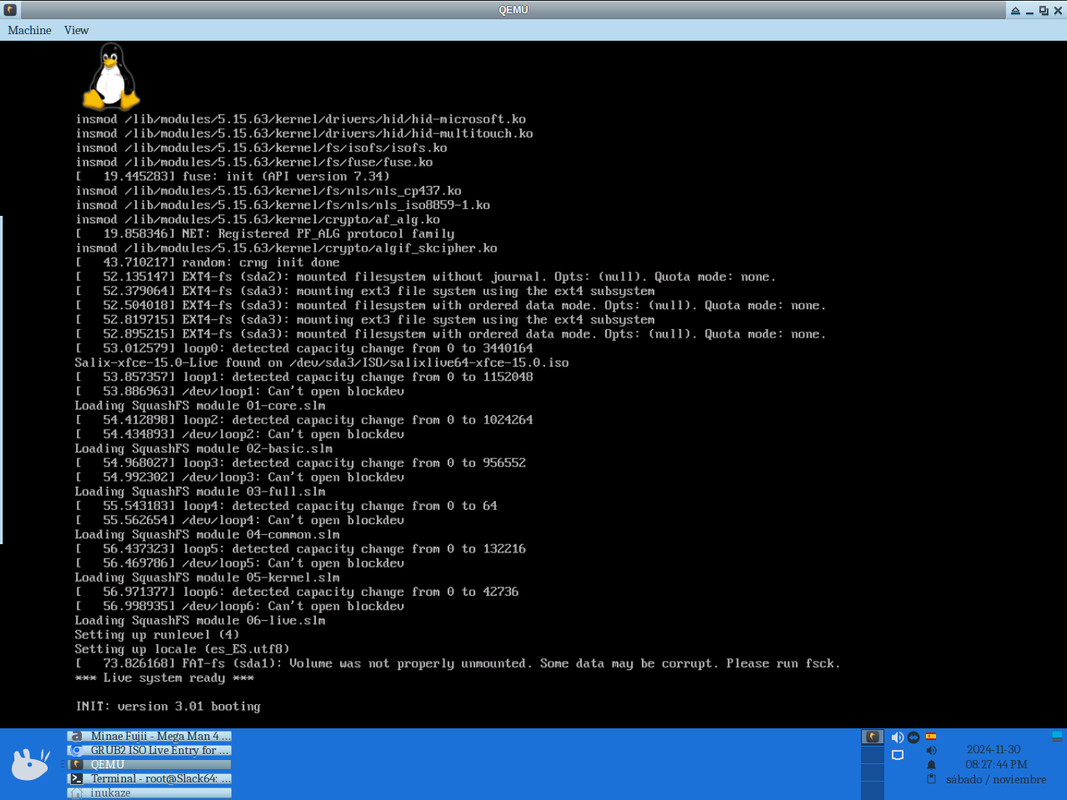
Task: Click the round double-arrow tray icon
Action: [x=913, y=737]
